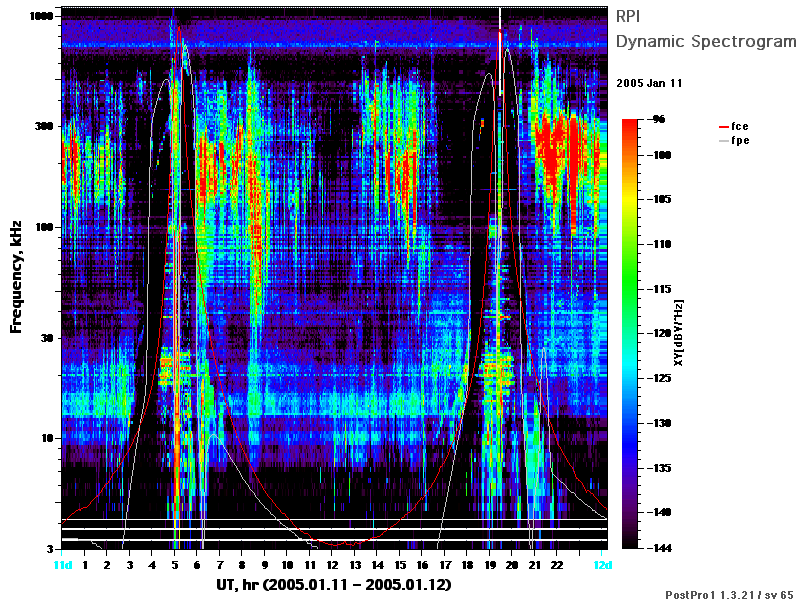This screenshot has width=800, height=600.
Task: Click the fce legend label
Action: coord(740,127)
